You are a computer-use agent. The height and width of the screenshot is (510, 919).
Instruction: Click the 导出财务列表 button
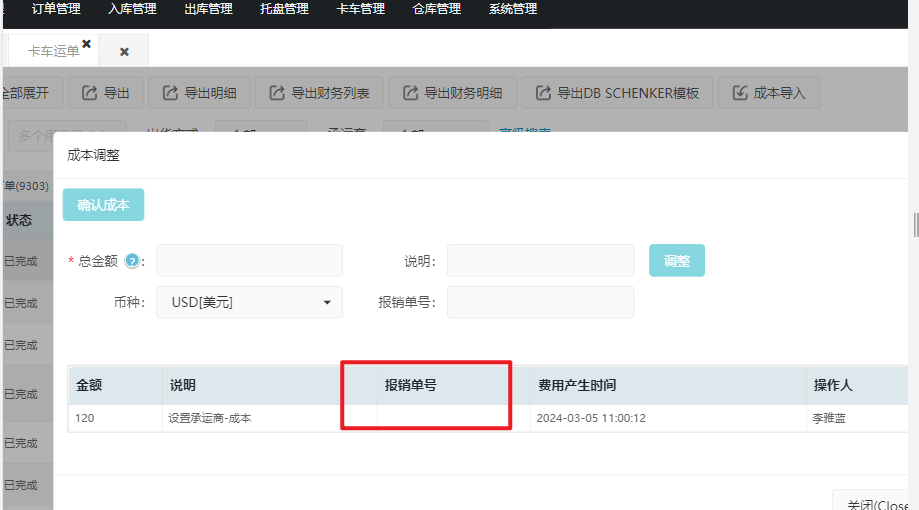tap(319, 93)
